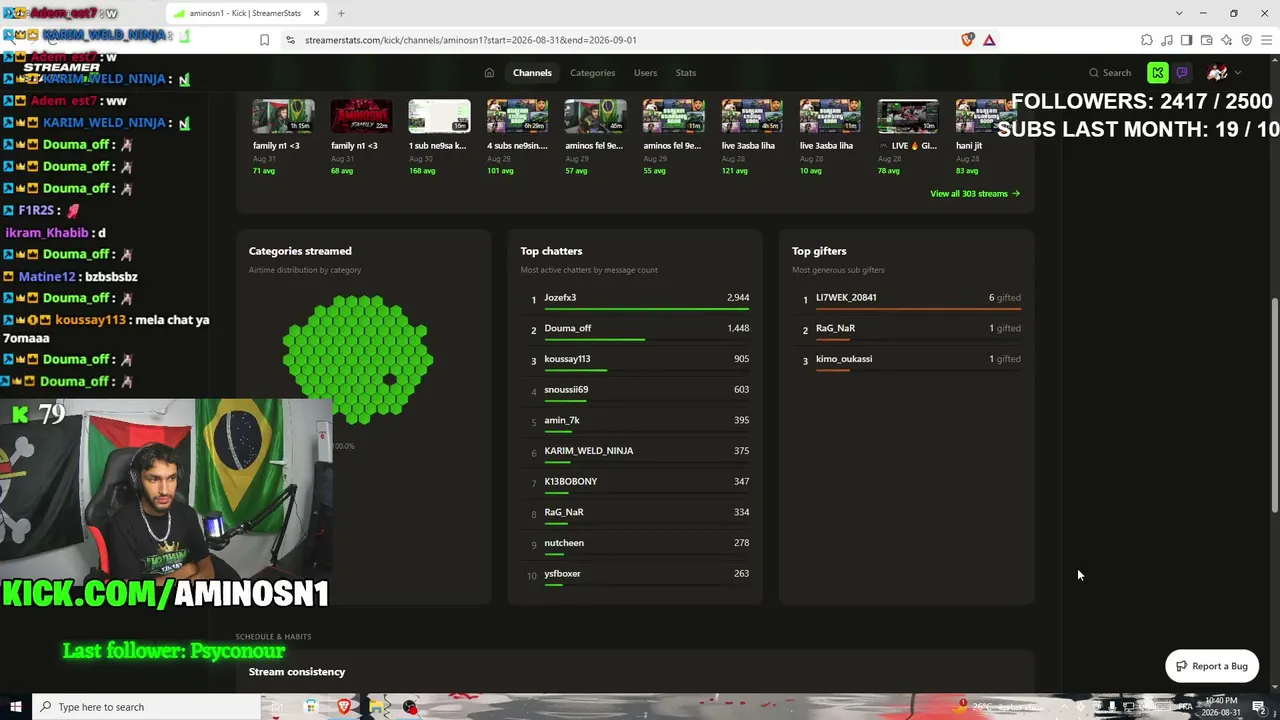
Task: Open a new browser tab
Action: 341,13
